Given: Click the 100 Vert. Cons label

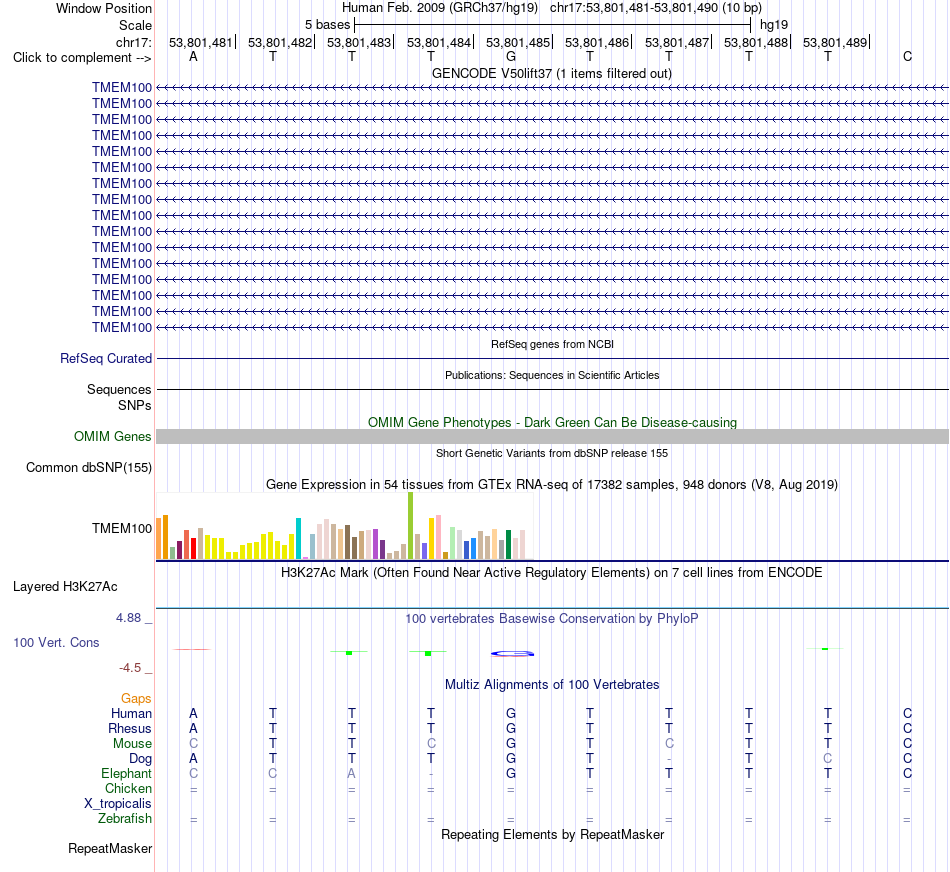Looking at the screenshot, I should coord(56,642).
